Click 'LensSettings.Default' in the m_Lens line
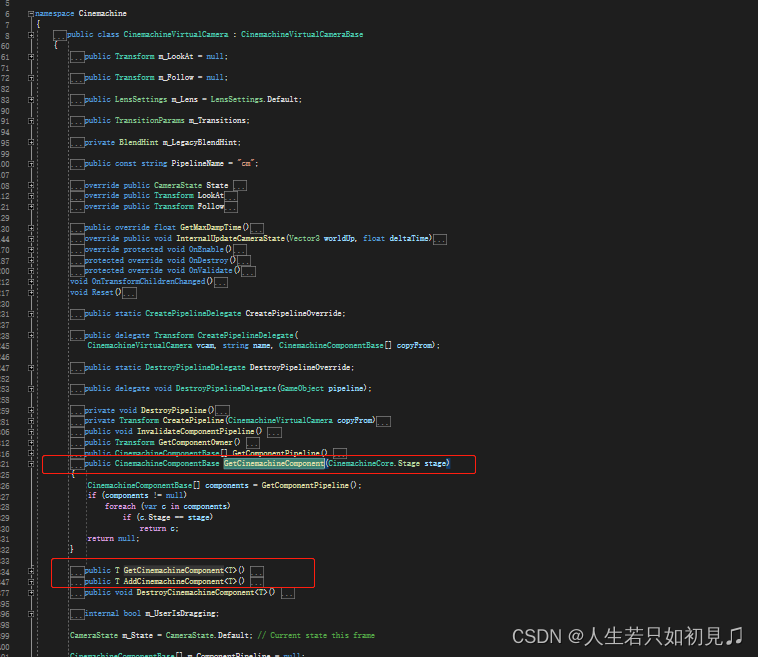758x657 pixels. pos(254,99)
